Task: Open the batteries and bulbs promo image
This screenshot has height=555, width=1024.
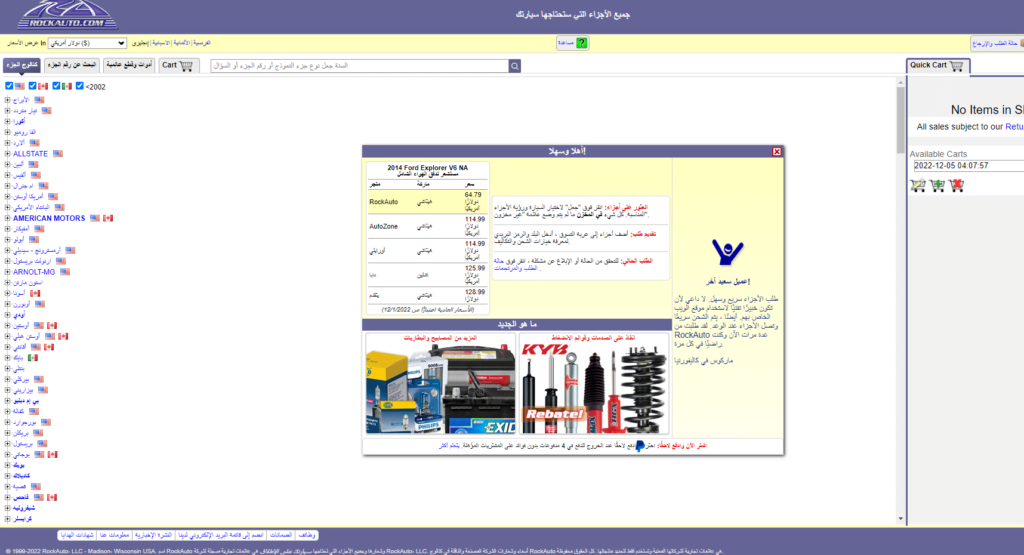Action: pos(440,384)
